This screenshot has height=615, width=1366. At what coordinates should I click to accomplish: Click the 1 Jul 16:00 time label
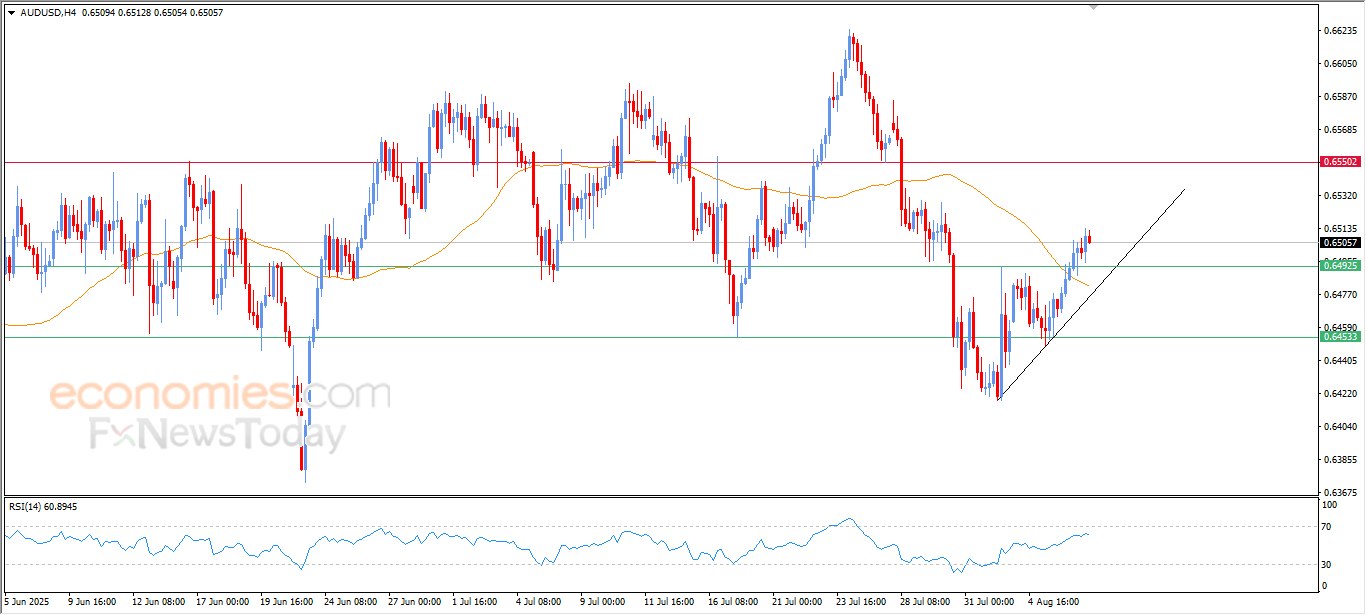[476, 602]
